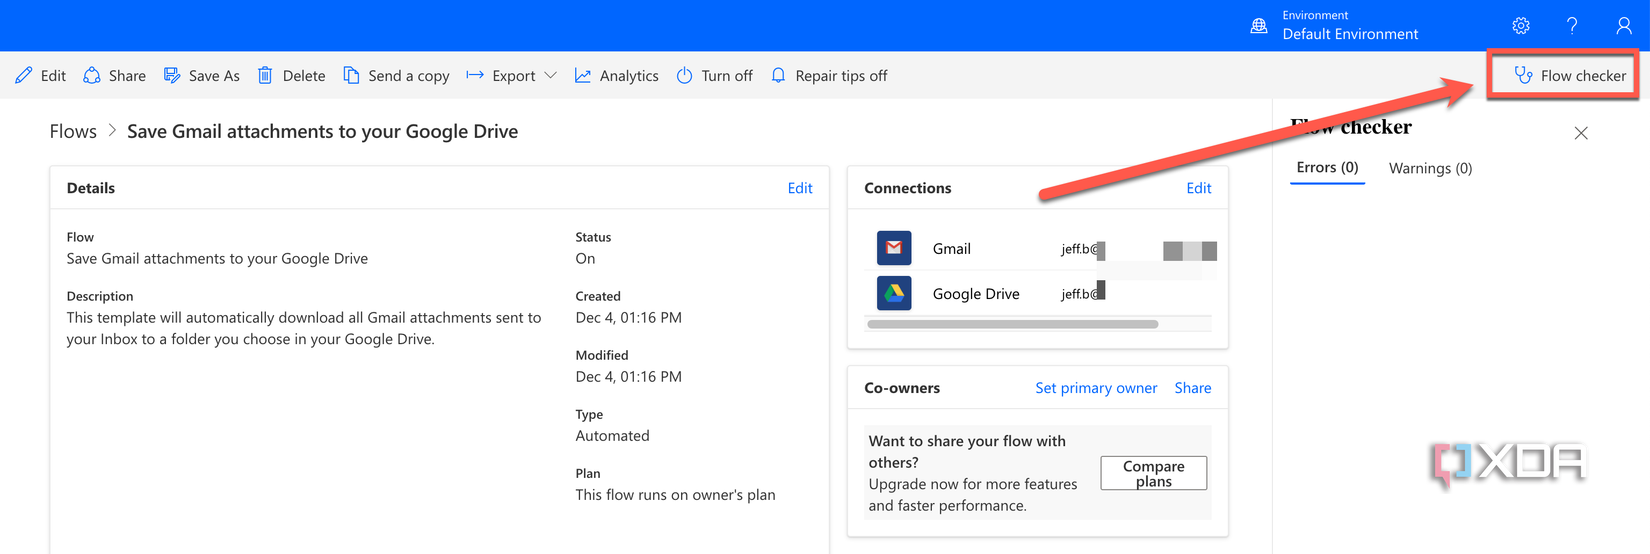This screenshot has height=554, width=1650.
Task: Click the Connections horizontal scrollbar
Action: click(x=1013, y=324)
